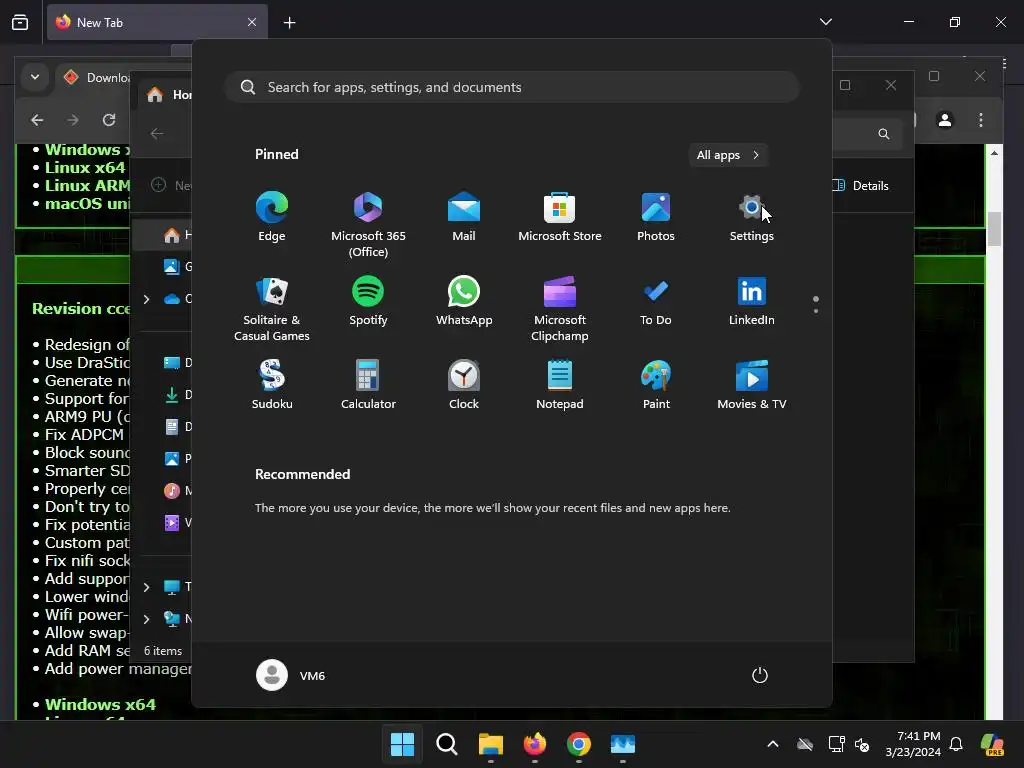Open clock and date flyout 7:41 PM

click(x=913, y=744)
